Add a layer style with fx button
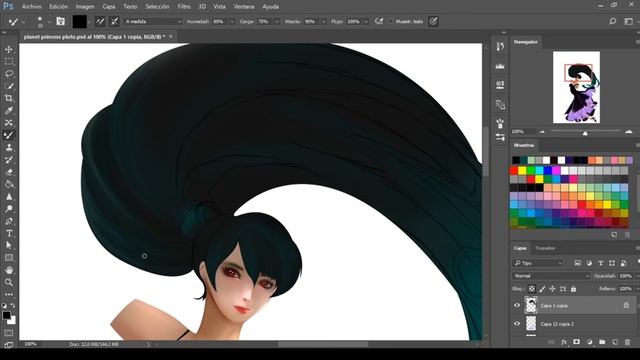Screen dimensions: 640x360 click(x=564, y=342)
